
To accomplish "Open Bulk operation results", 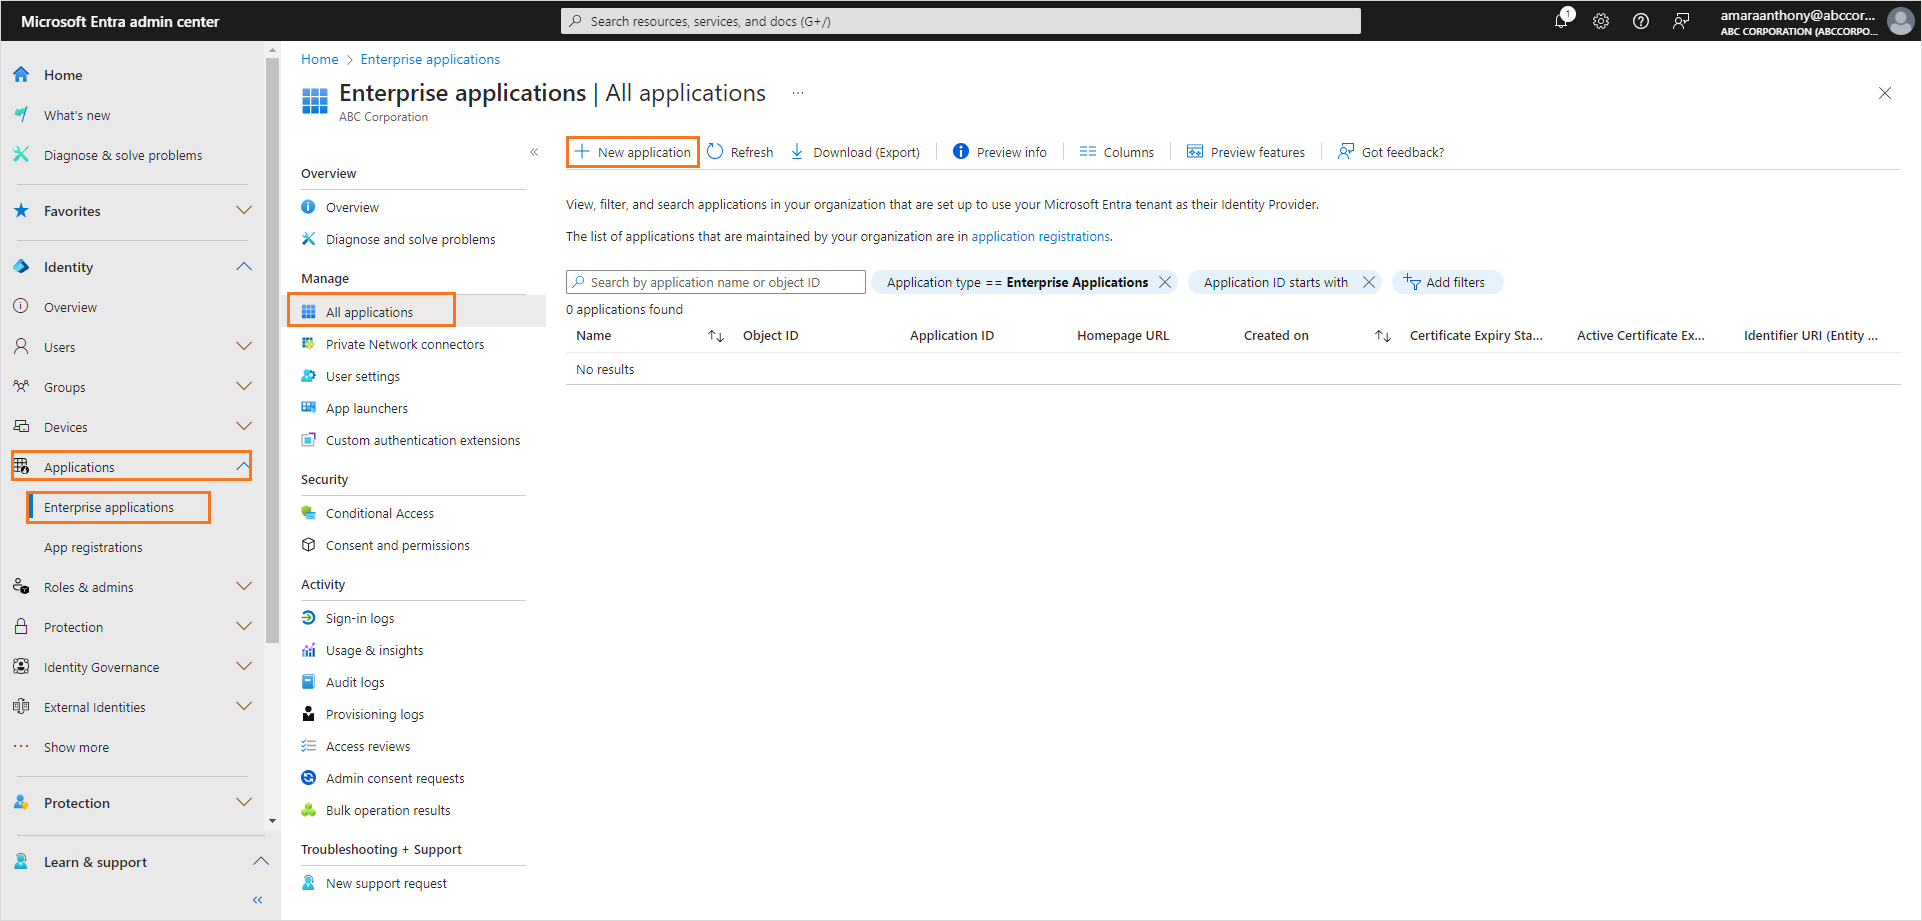I will click(388, 810).
